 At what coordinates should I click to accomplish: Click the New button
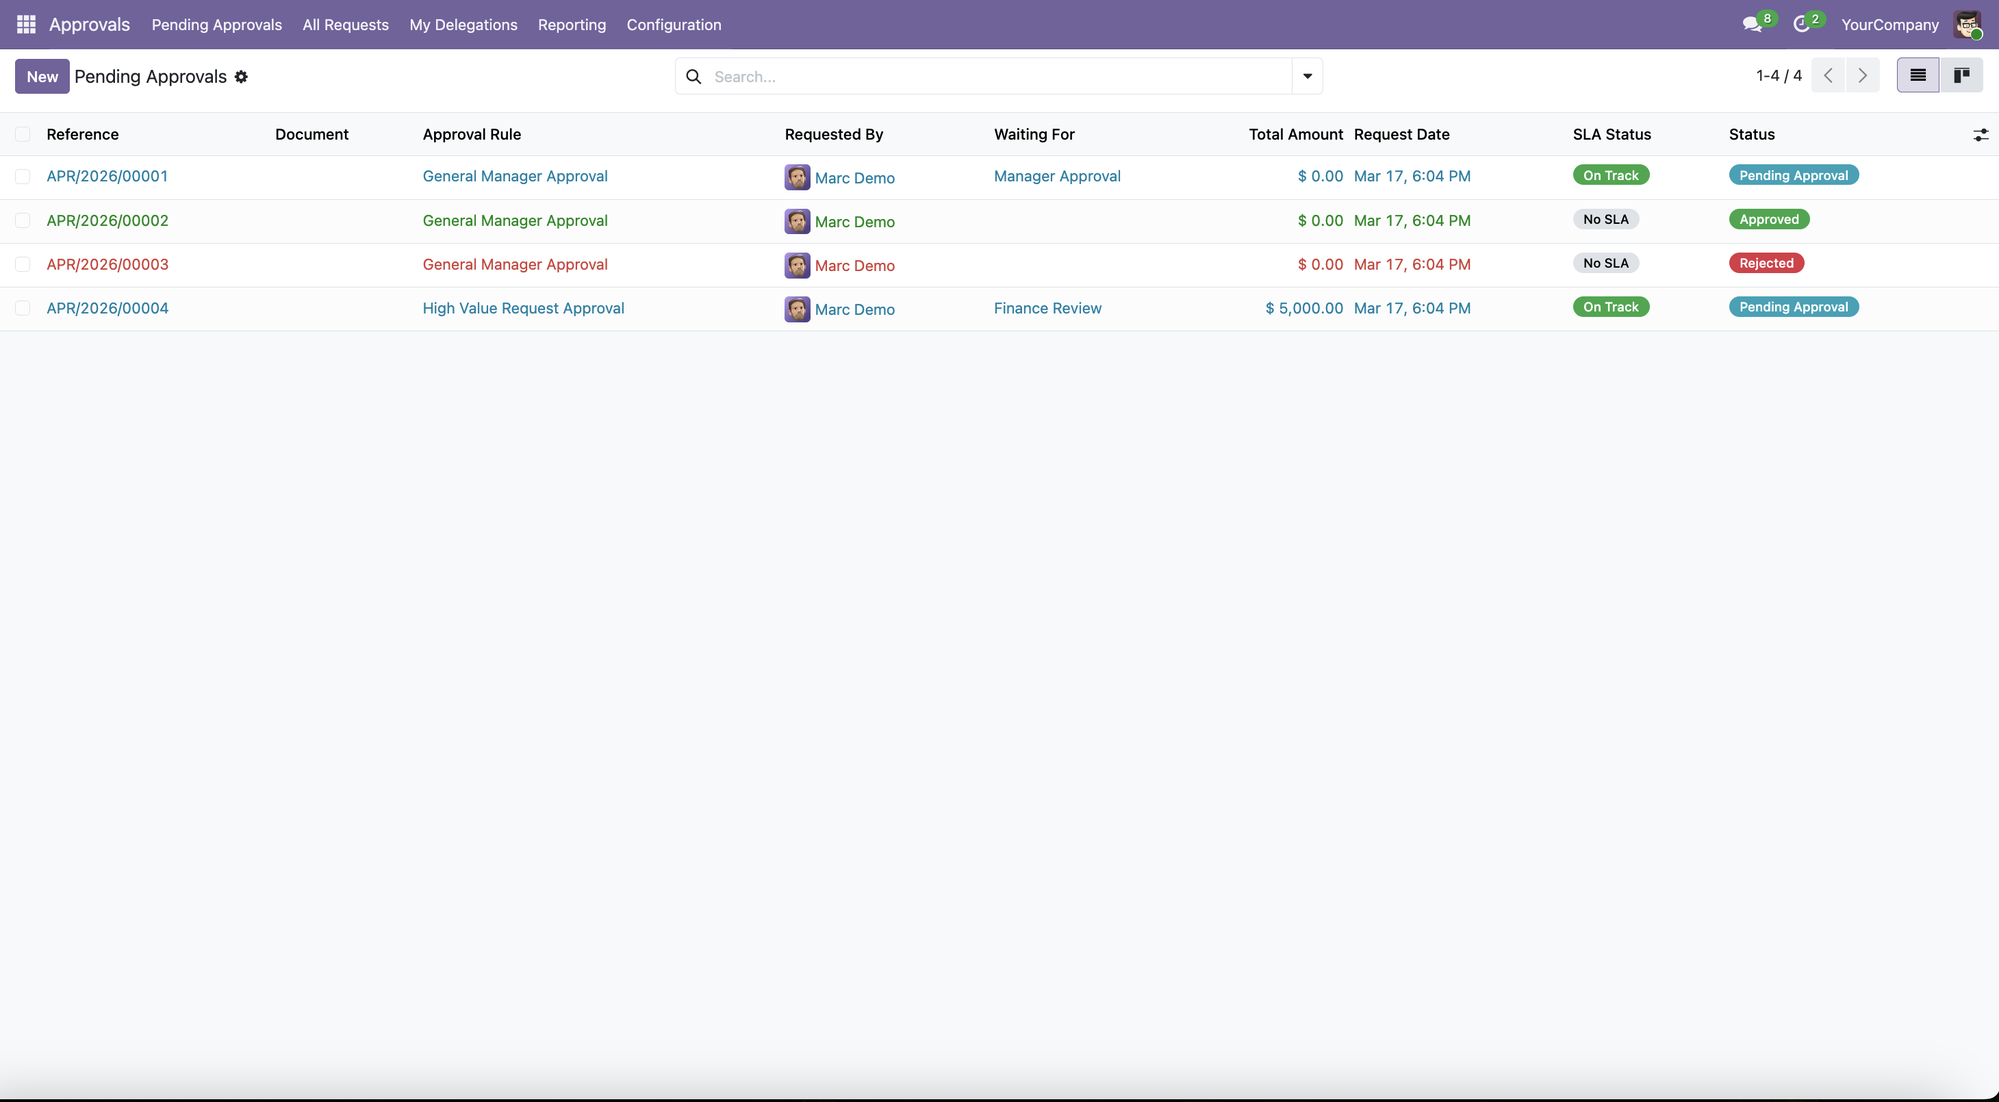(x=41, y=75)
